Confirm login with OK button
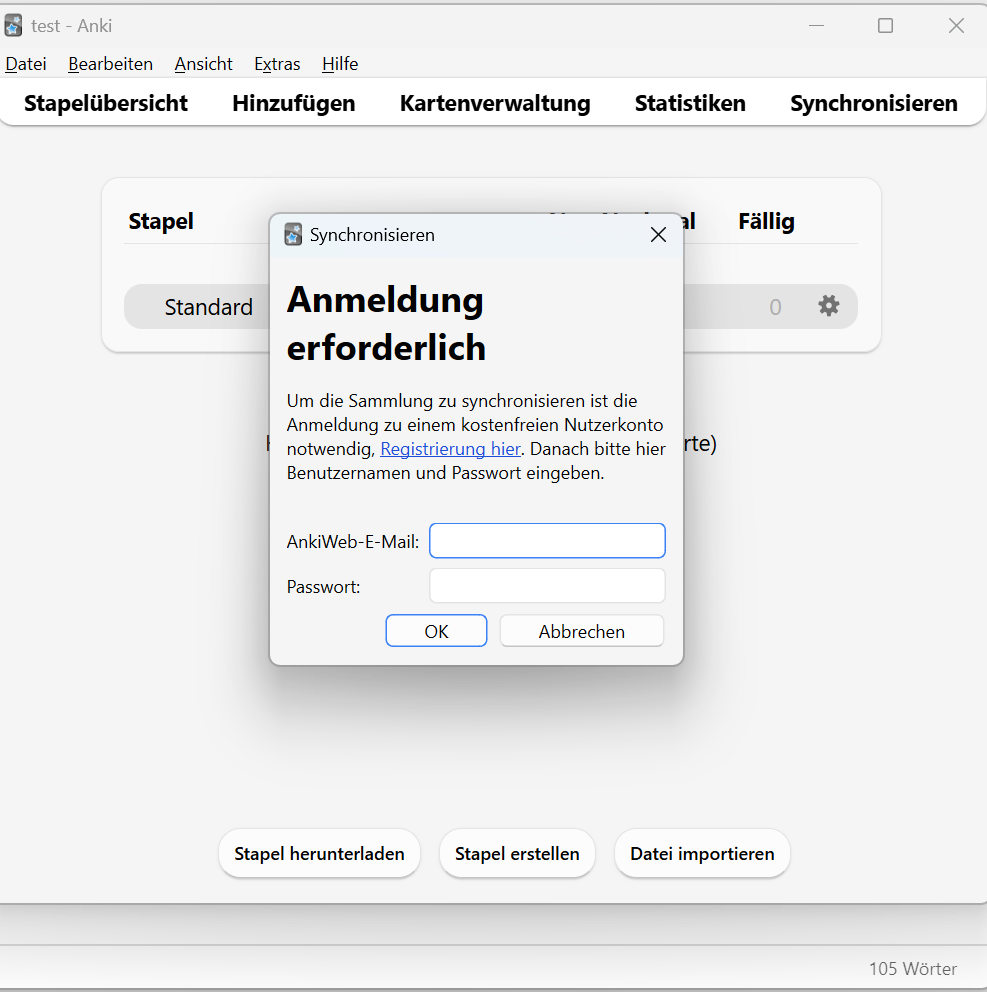Screen dimensions: 987x992 point(437,631)
